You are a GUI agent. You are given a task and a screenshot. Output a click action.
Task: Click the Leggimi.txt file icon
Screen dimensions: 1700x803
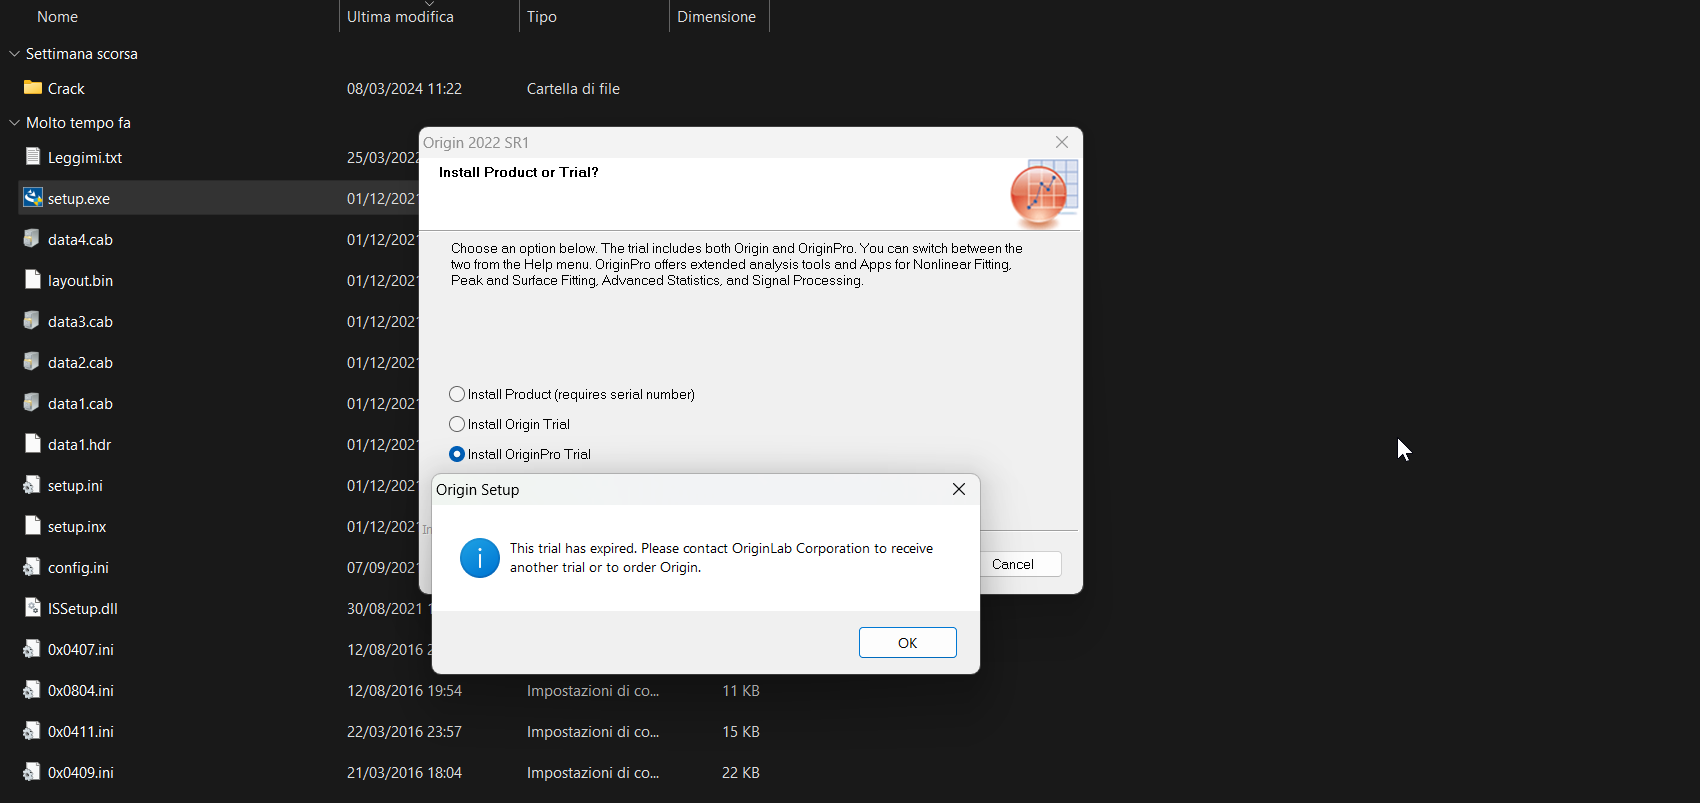tap(33, 157)
